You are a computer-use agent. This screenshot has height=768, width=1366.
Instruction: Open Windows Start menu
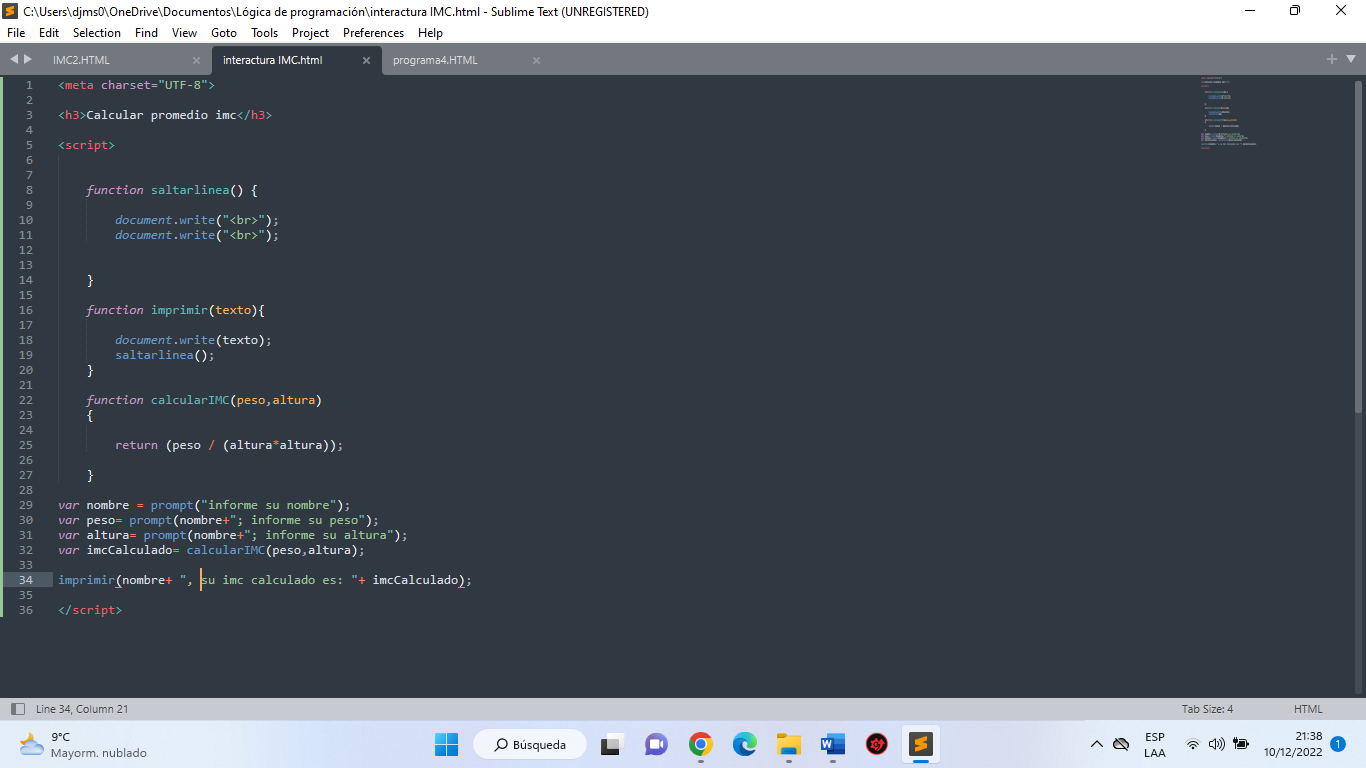coord(446,744)
